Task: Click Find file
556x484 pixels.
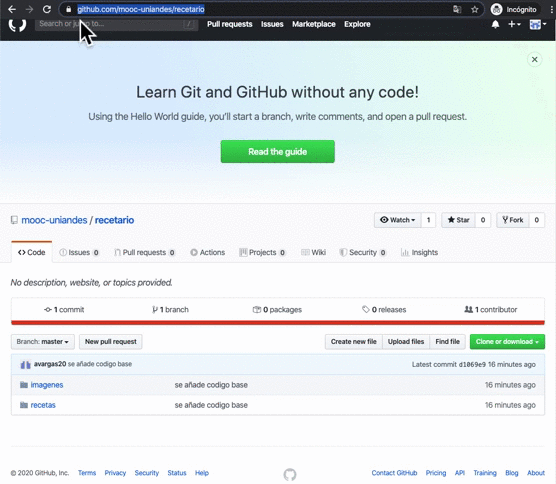Action: pos(447,342)
